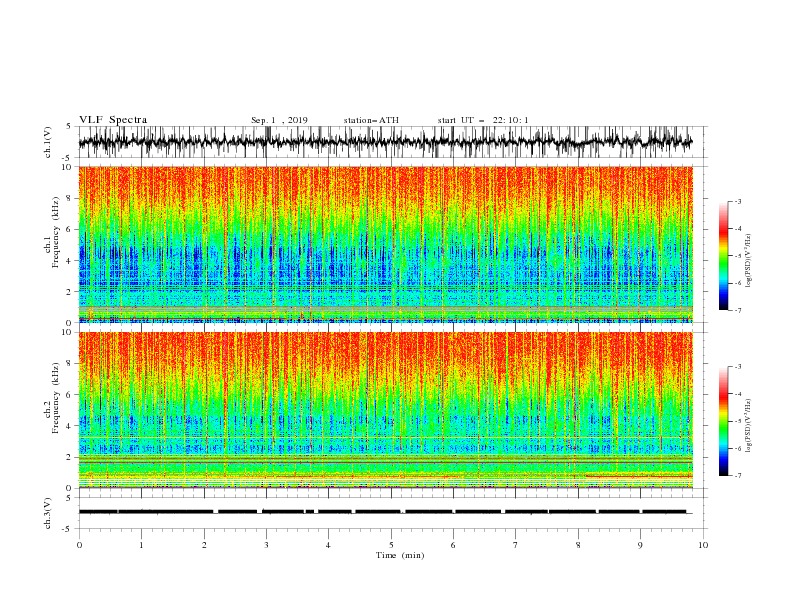
Task: Click the "-3" tick on ch.1 colorbar
Action: coord(737,201)
